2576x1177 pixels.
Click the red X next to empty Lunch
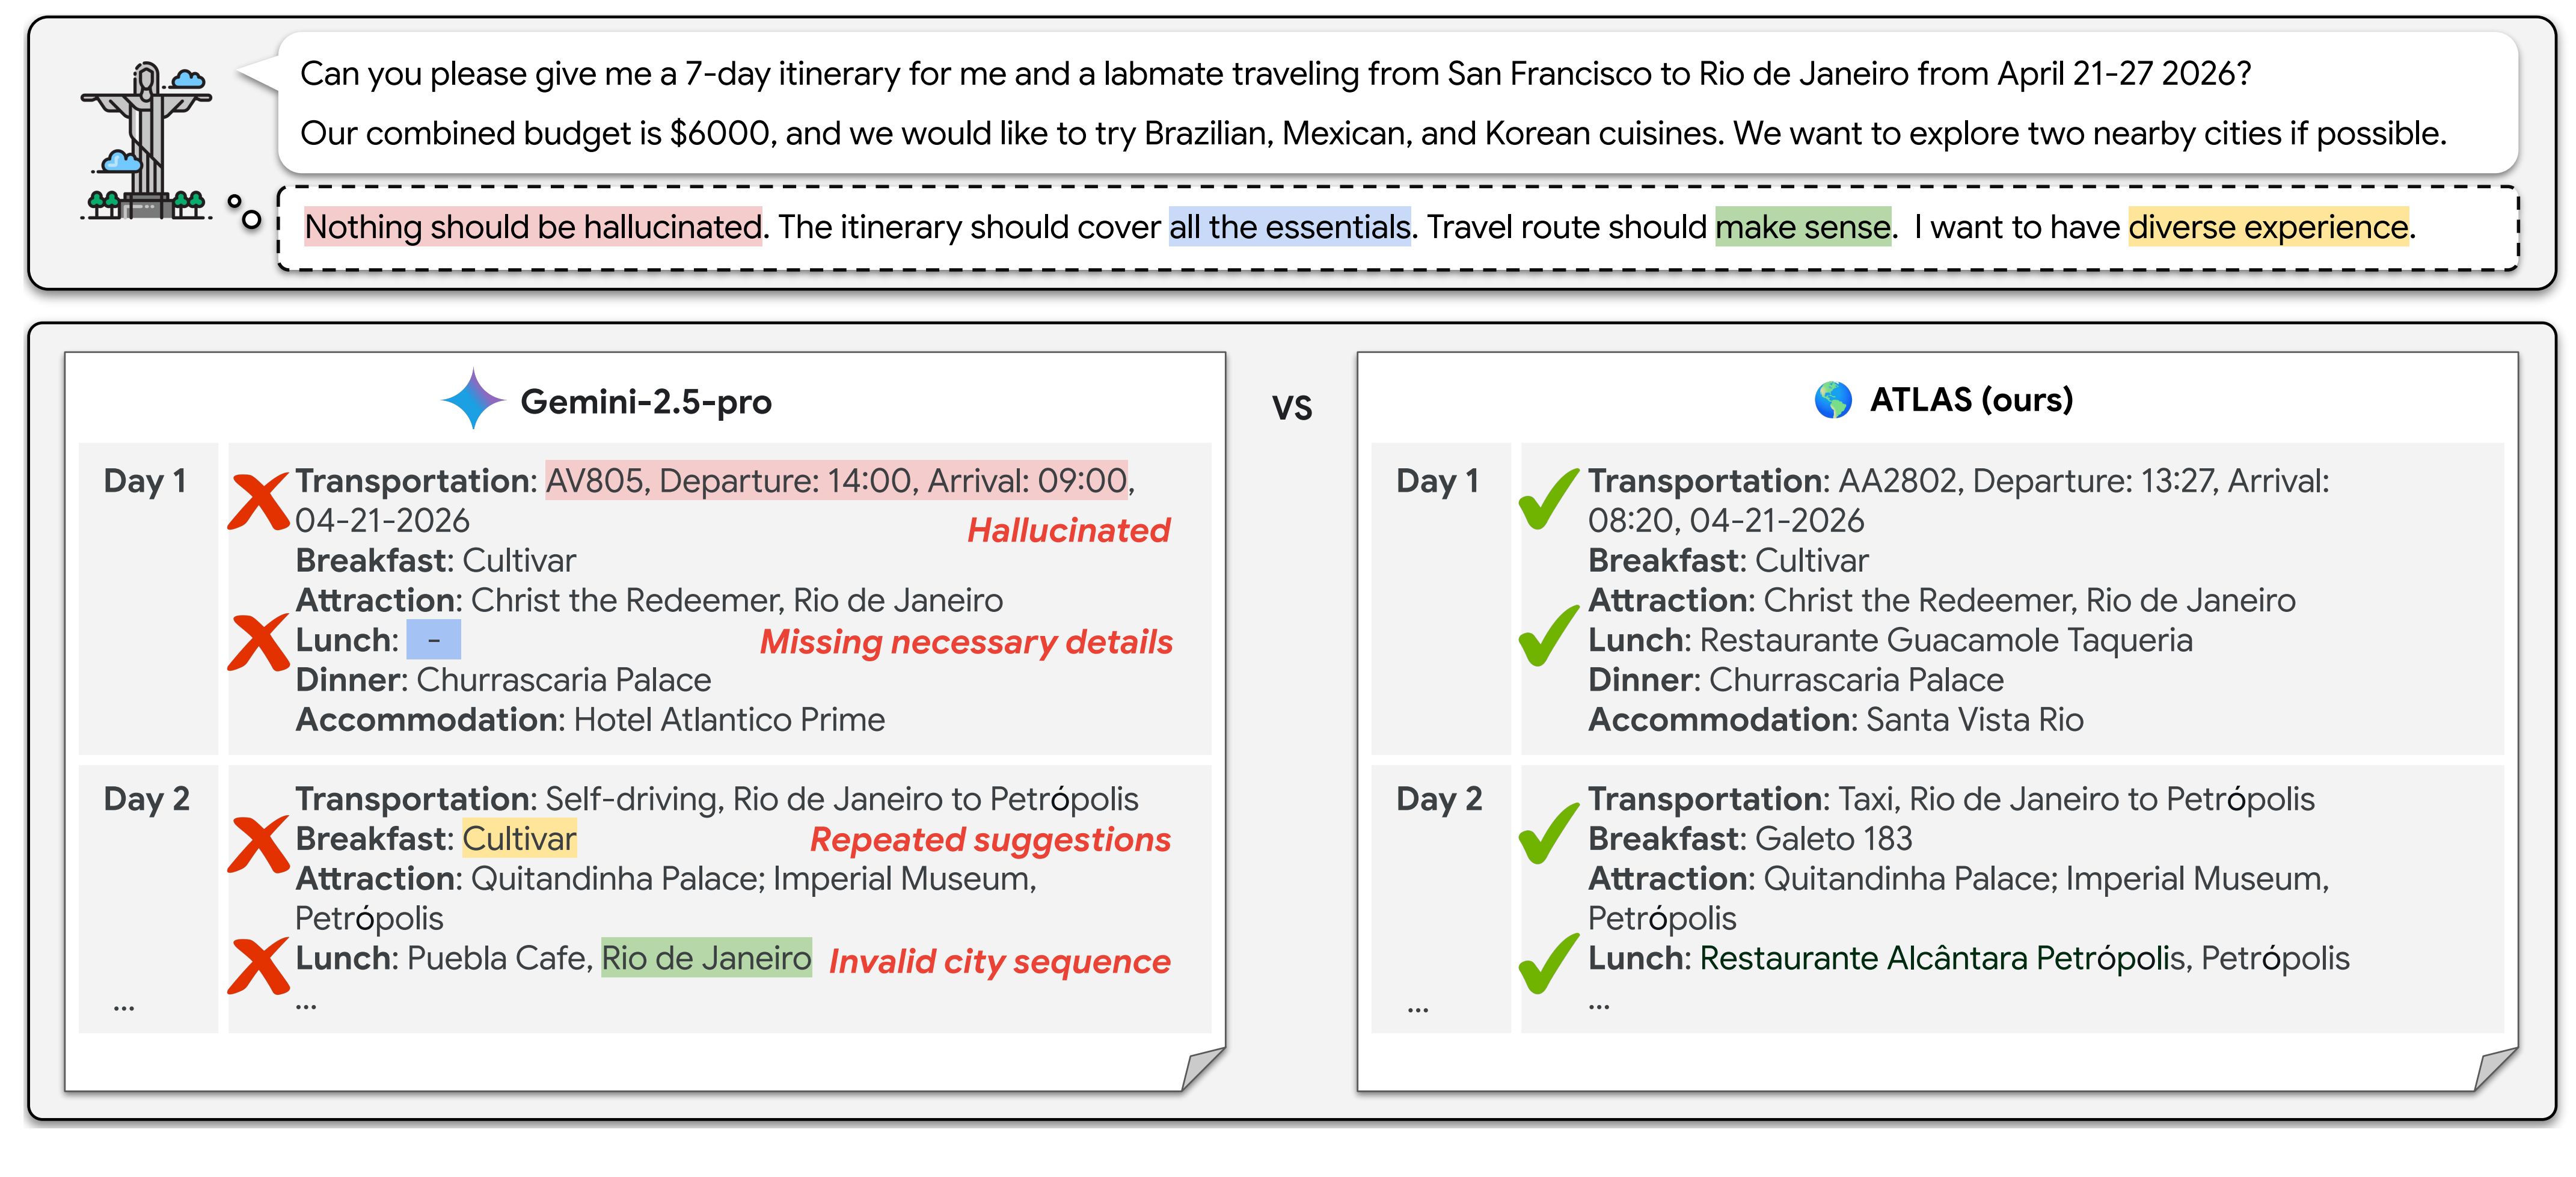tap(258, 642)
